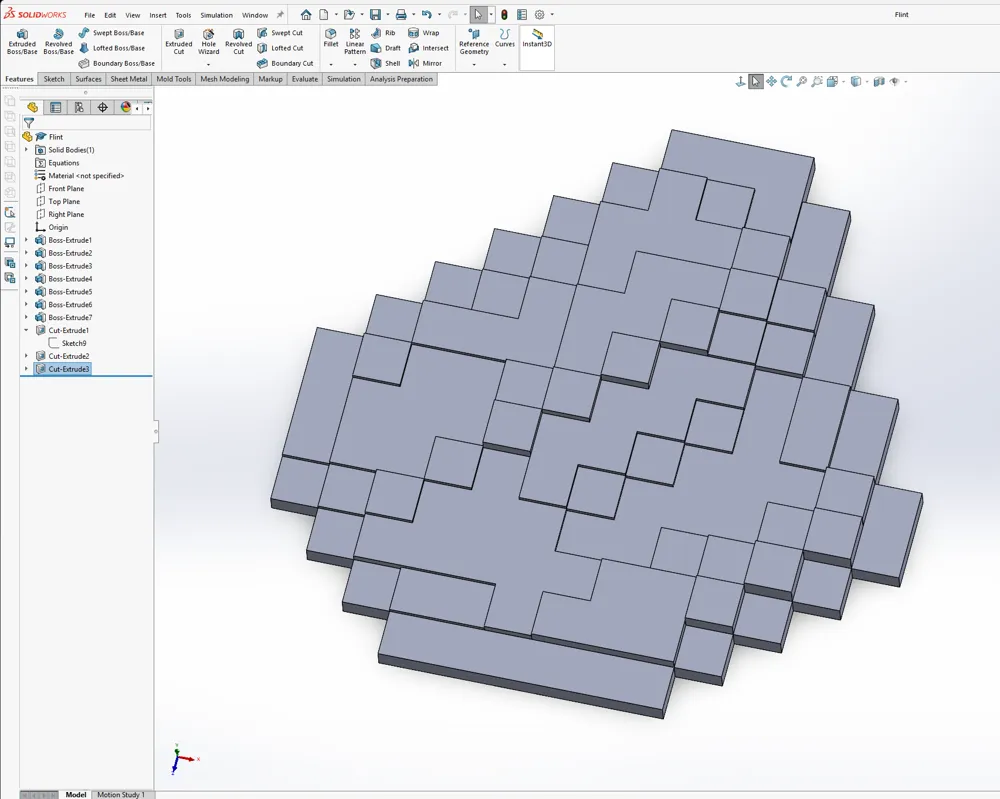
Task: Collapse Cut-Extrude1 in feature tree
Action: click(26, 330)
